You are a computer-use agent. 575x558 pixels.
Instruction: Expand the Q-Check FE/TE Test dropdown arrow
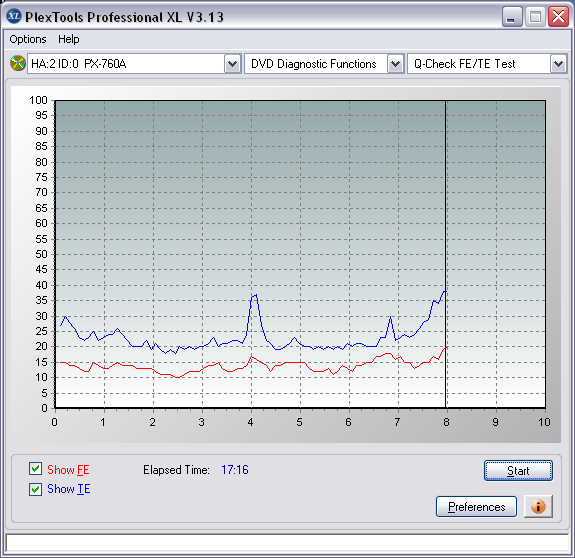(x=558, y=64)
